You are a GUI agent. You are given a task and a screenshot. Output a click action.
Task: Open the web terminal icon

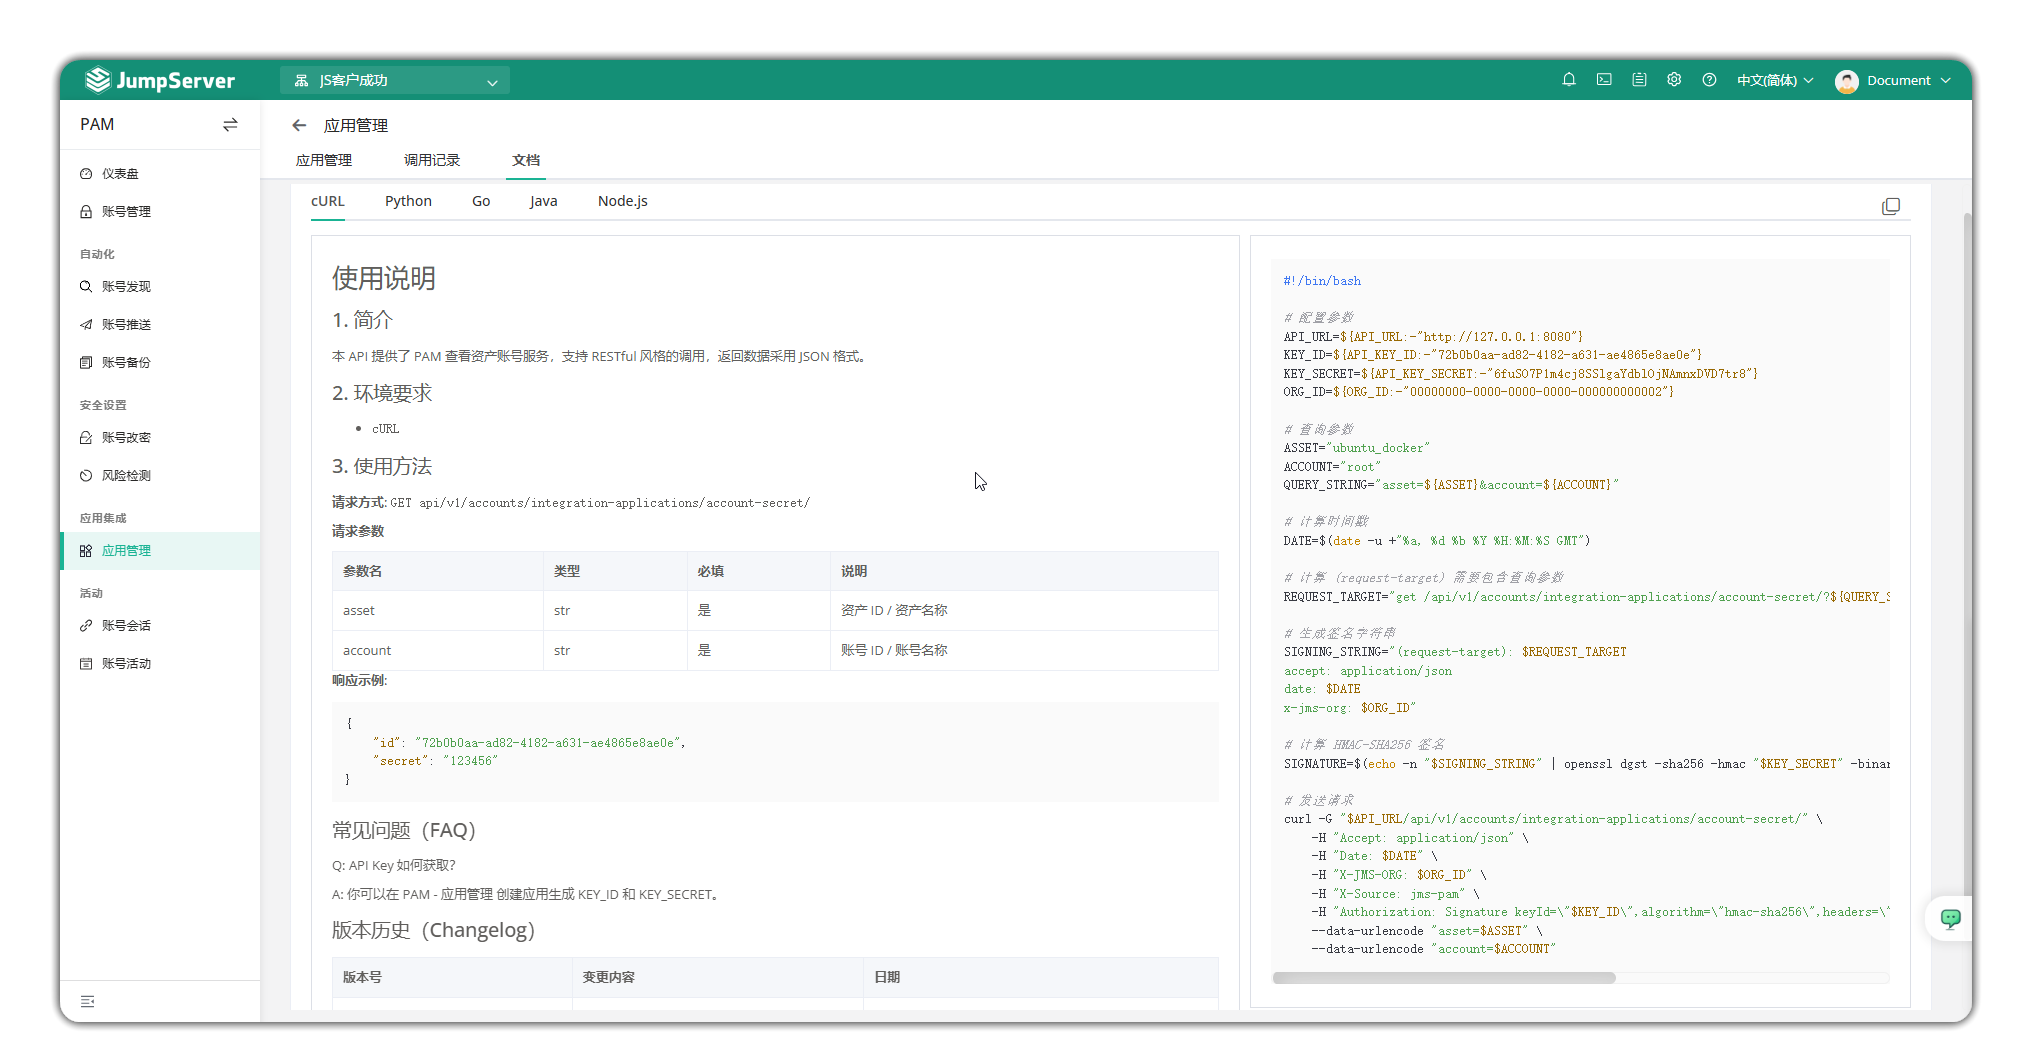pos(1604,80)
